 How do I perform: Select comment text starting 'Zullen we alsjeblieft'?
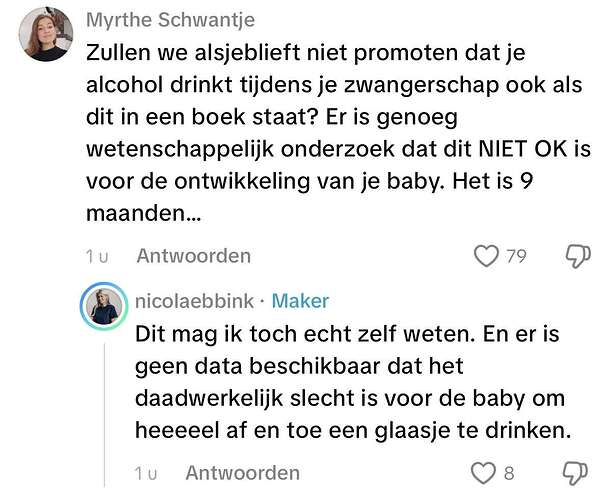[x=338, y=133]
